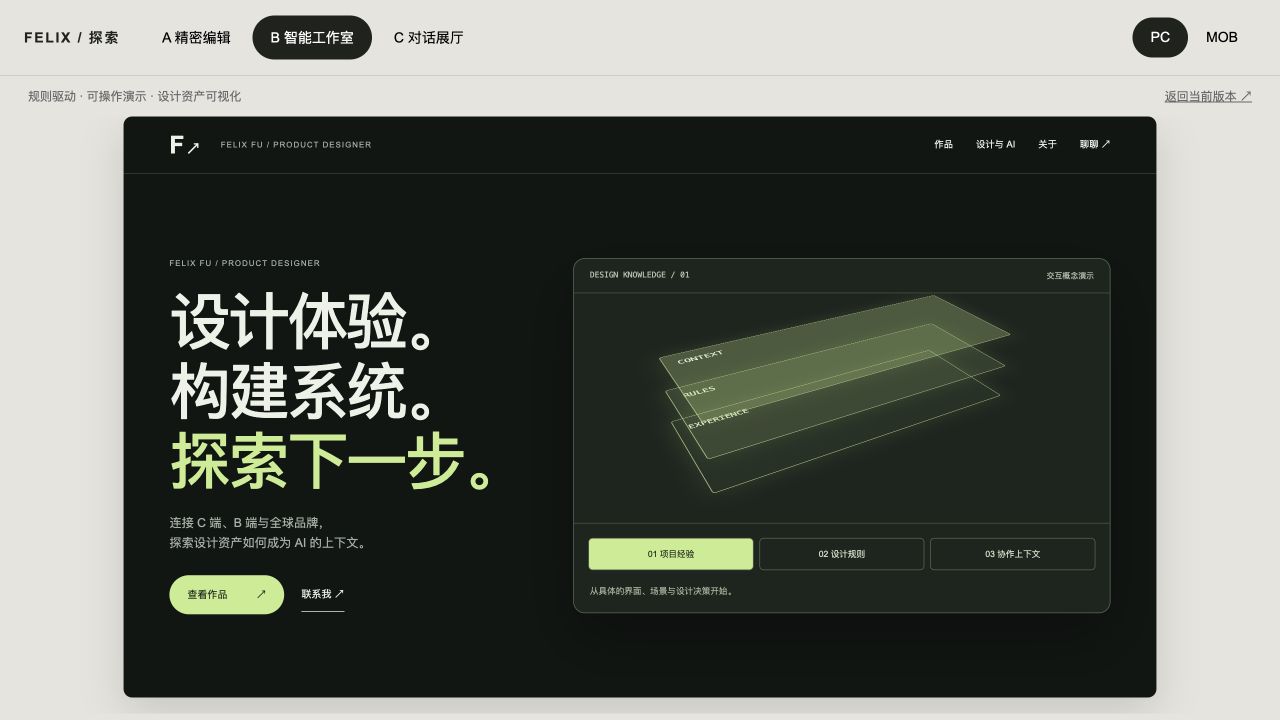Click the 查看作品 button
The width and height of the screenshot is (1280, 720).
point(227,594)
